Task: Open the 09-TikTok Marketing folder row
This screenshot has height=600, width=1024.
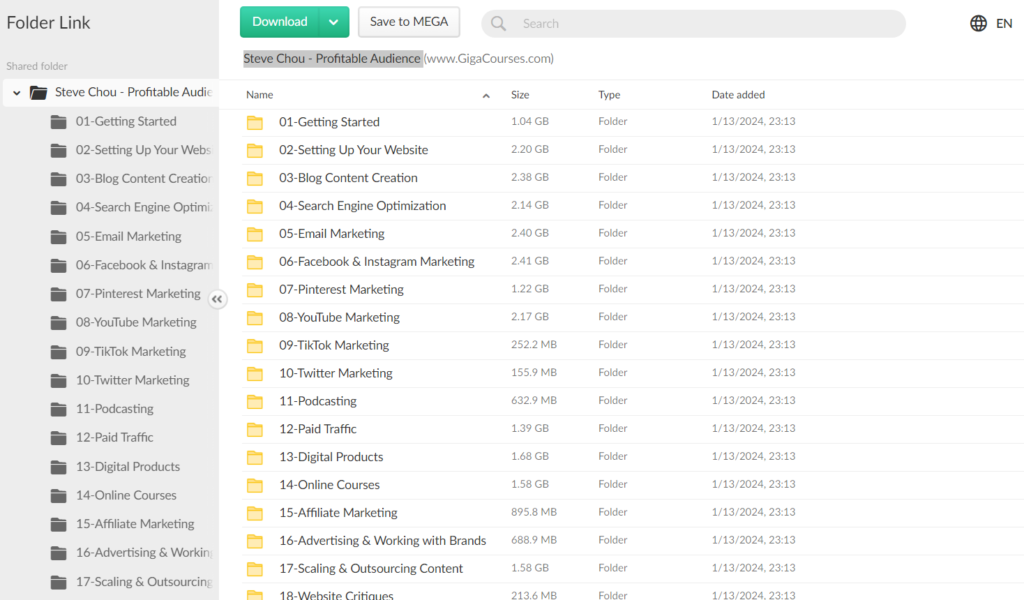Action: (334, 345)
